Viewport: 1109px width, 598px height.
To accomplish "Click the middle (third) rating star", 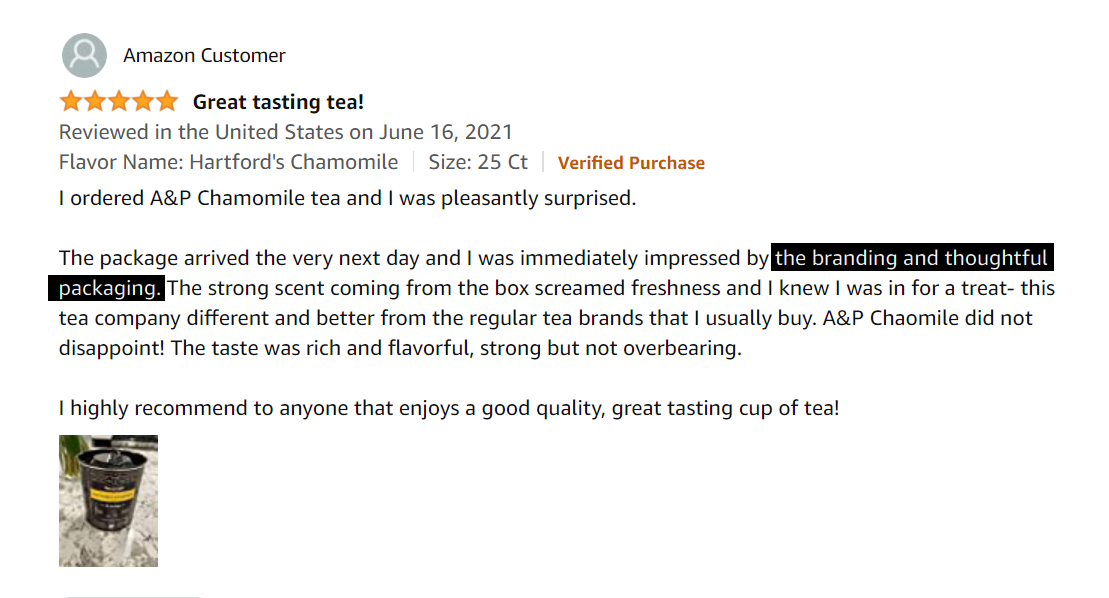I will coord(119,101).
